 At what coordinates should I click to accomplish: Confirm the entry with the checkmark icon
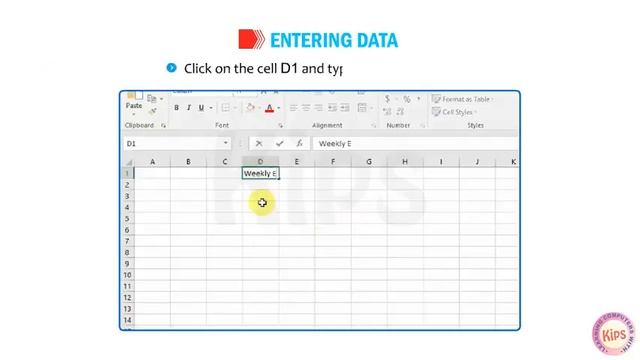280,144
